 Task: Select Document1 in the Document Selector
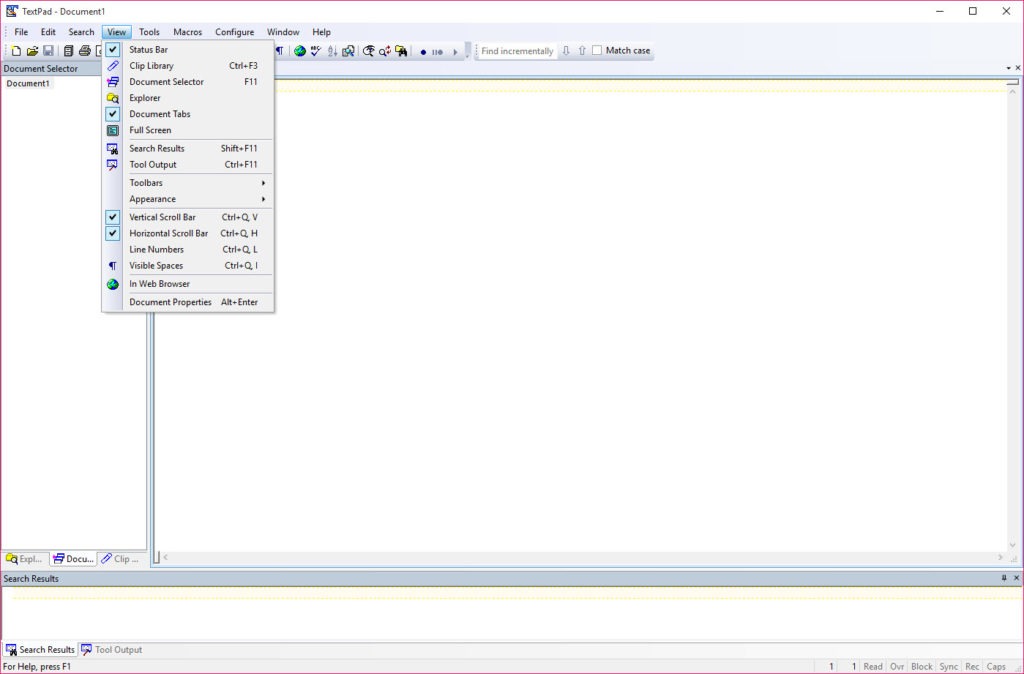click(x=28, y=84)
